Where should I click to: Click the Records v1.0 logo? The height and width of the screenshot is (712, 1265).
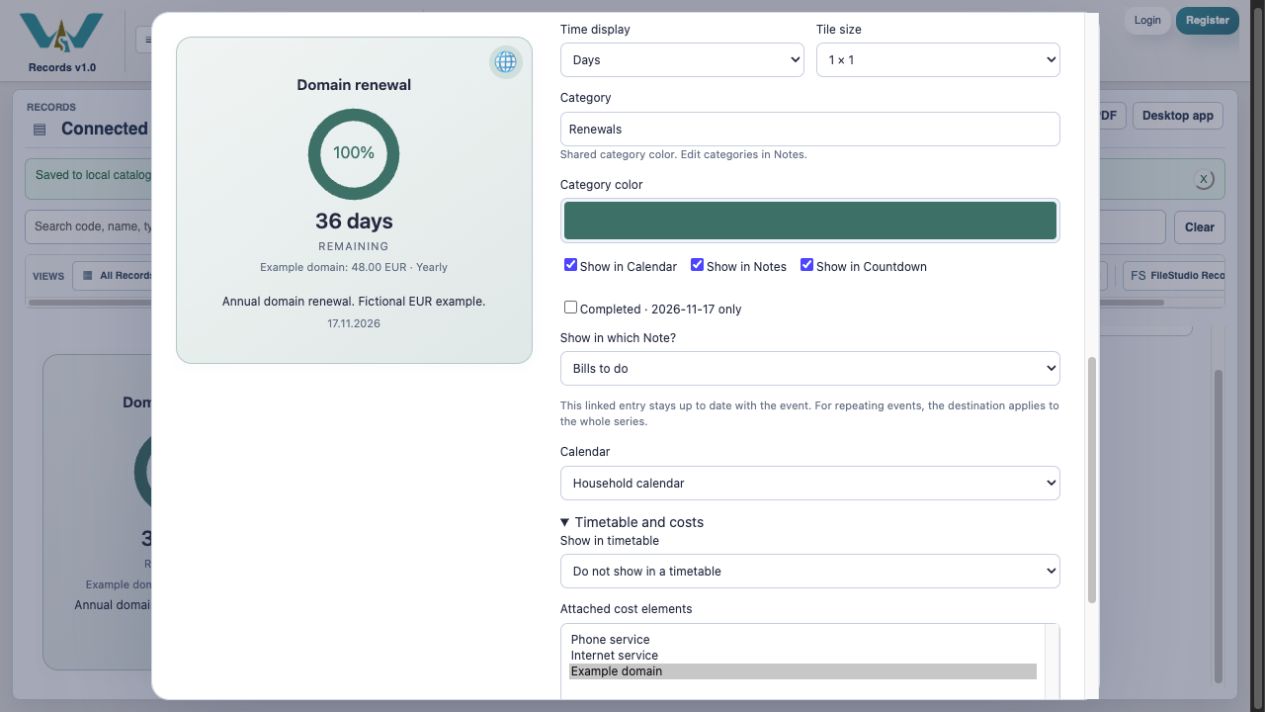point(62,42)
